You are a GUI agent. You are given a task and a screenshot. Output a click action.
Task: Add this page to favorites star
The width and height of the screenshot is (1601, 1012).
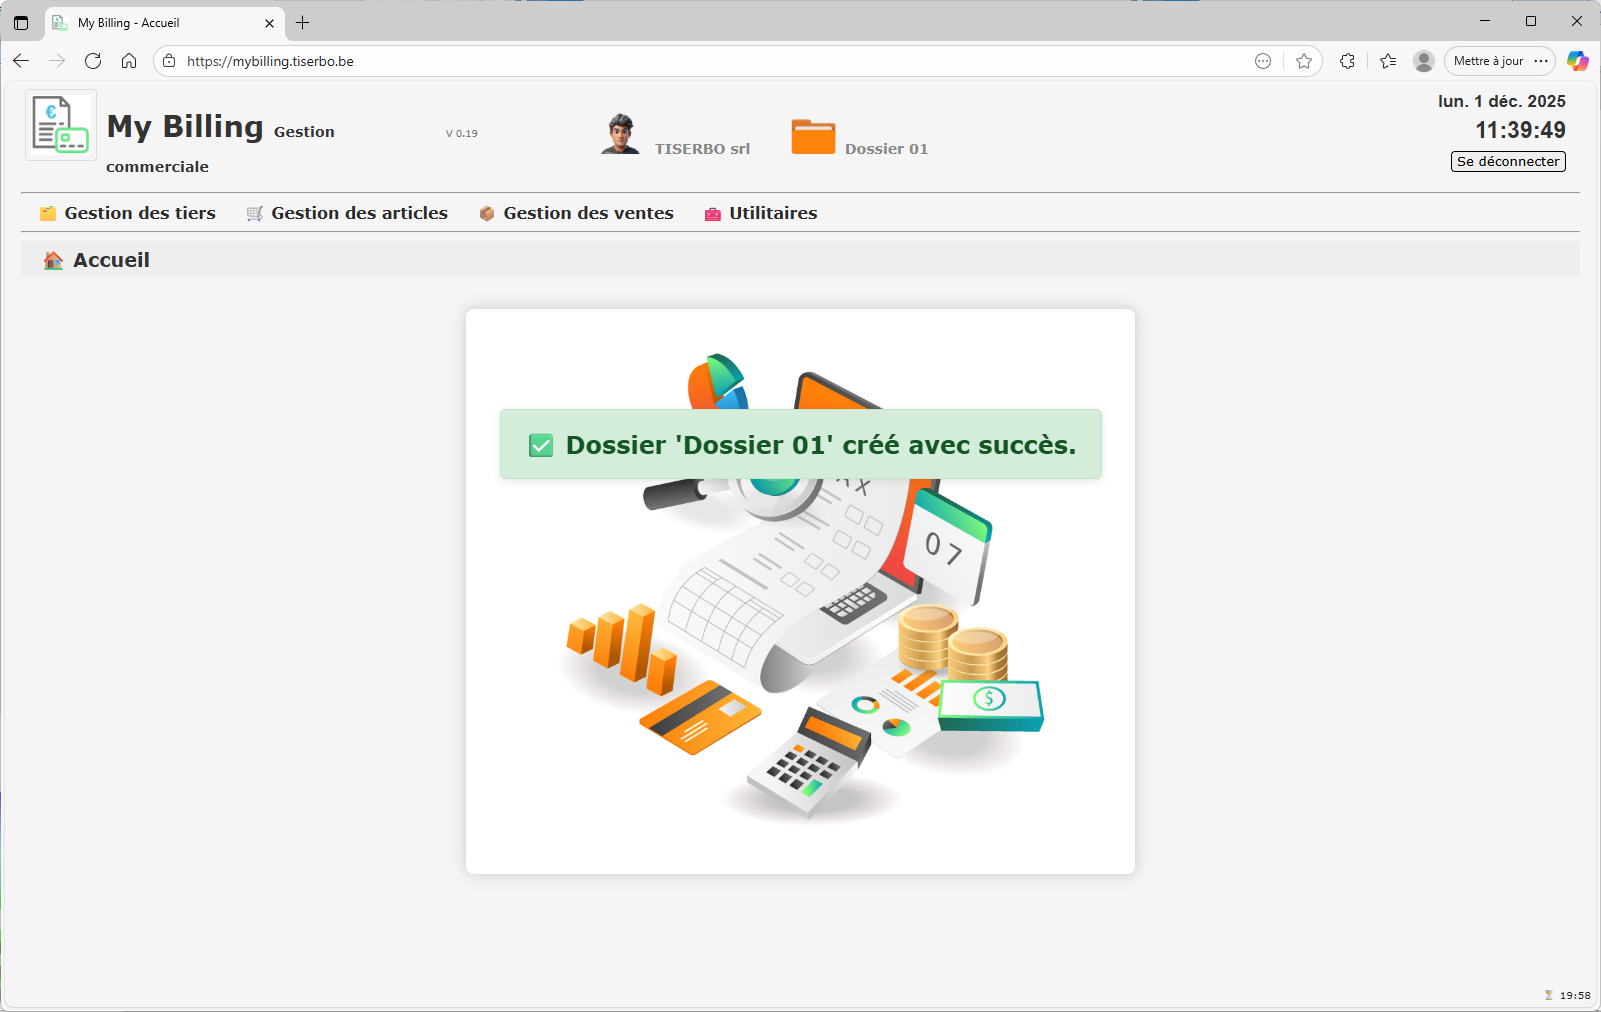(1304, 61)
